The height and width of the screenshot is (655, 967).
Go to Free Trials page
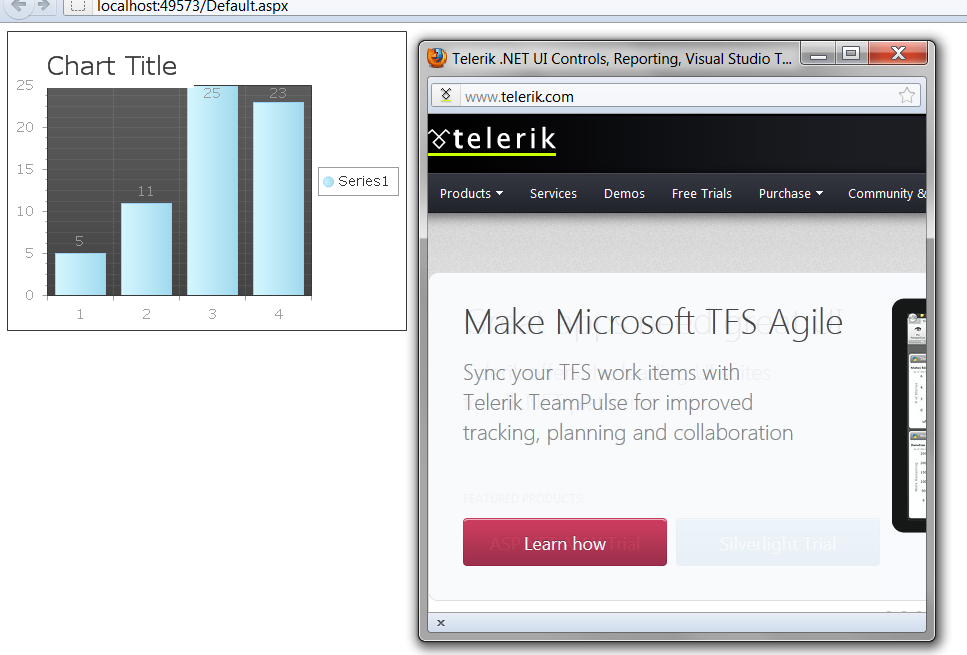tap(702, 194)
